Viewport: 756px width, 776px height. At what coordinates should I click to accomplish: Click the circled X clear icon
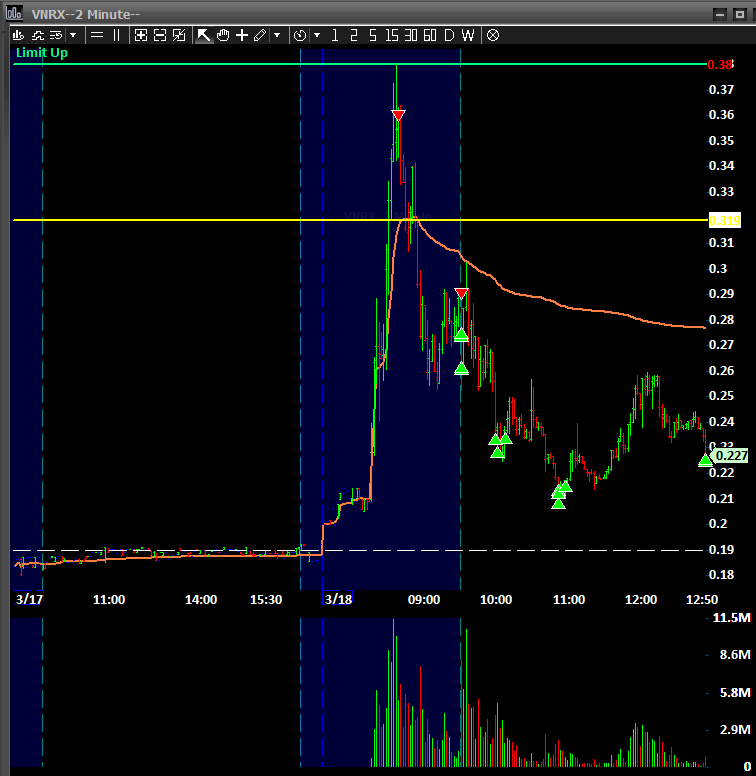pyautogui.click(x=493, y=35)
